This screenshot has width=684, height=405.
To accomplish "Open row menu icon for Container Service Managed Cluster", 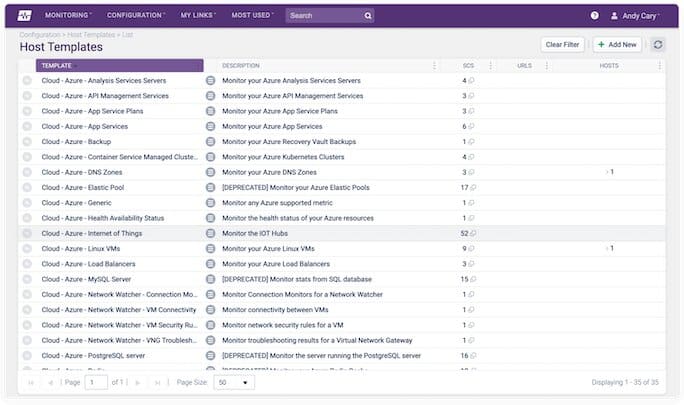I will (x=210, y=157).
